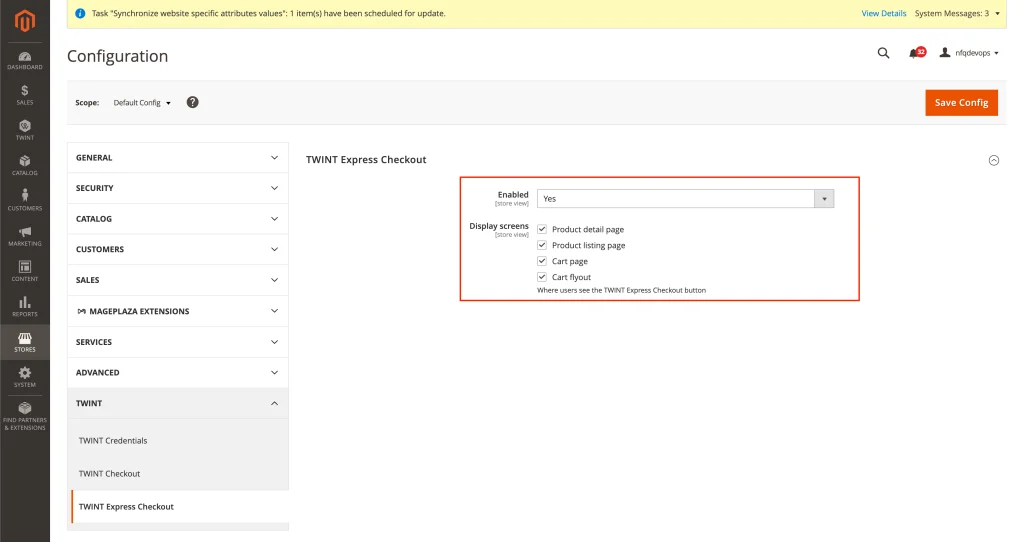This screenshot has height=542, width=1024.
Task: Click the Save Config button
Action: coord(961,103)
